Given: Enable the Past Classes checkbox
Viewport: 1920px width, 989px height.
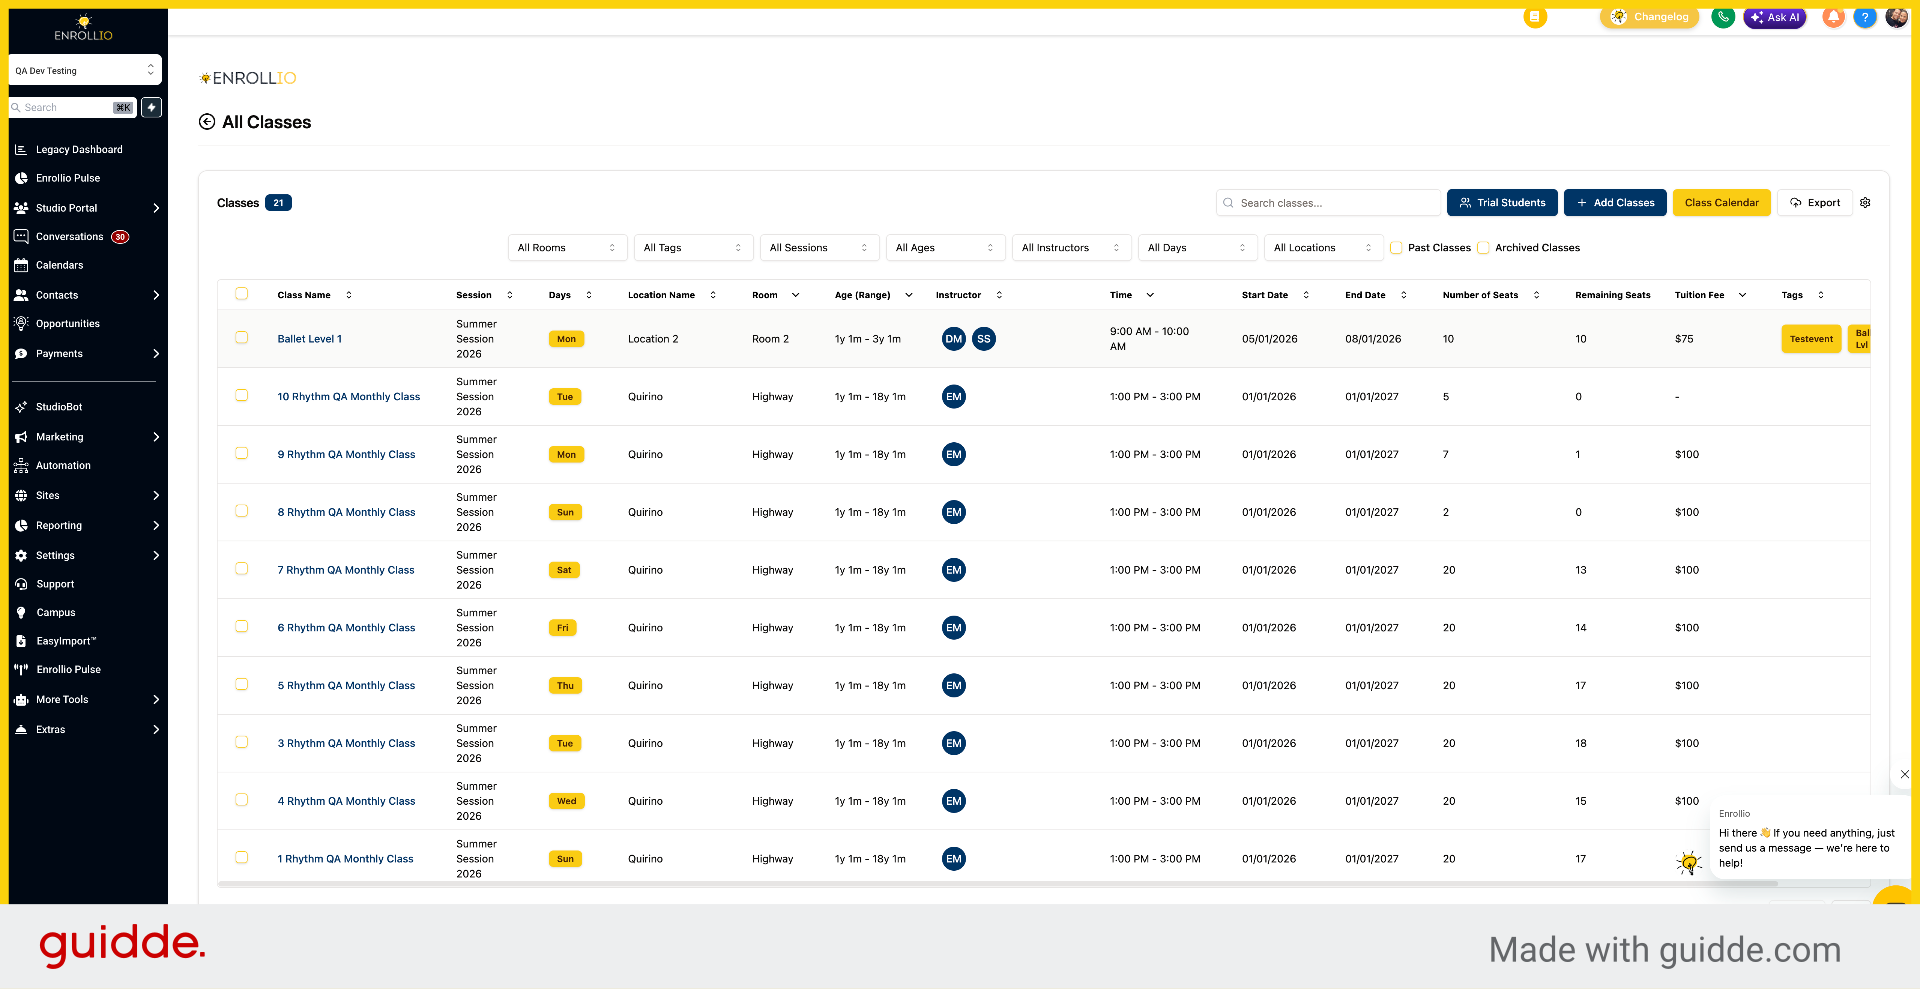Looking at the screenshot, I should coord(1396,248).
